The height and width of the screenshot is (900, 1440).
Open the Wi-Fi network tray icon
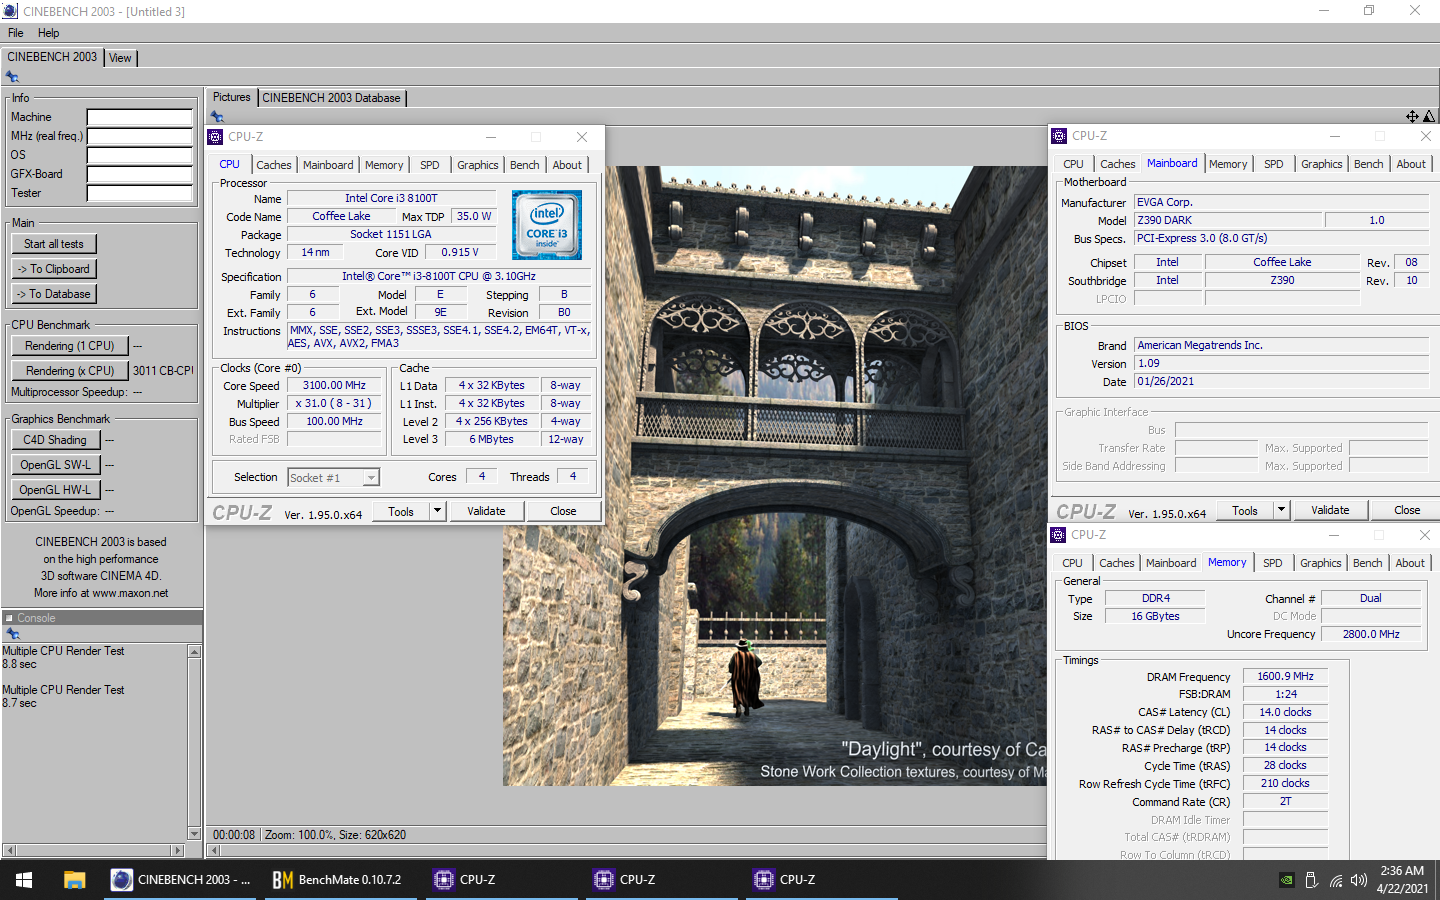(1336, 880)
